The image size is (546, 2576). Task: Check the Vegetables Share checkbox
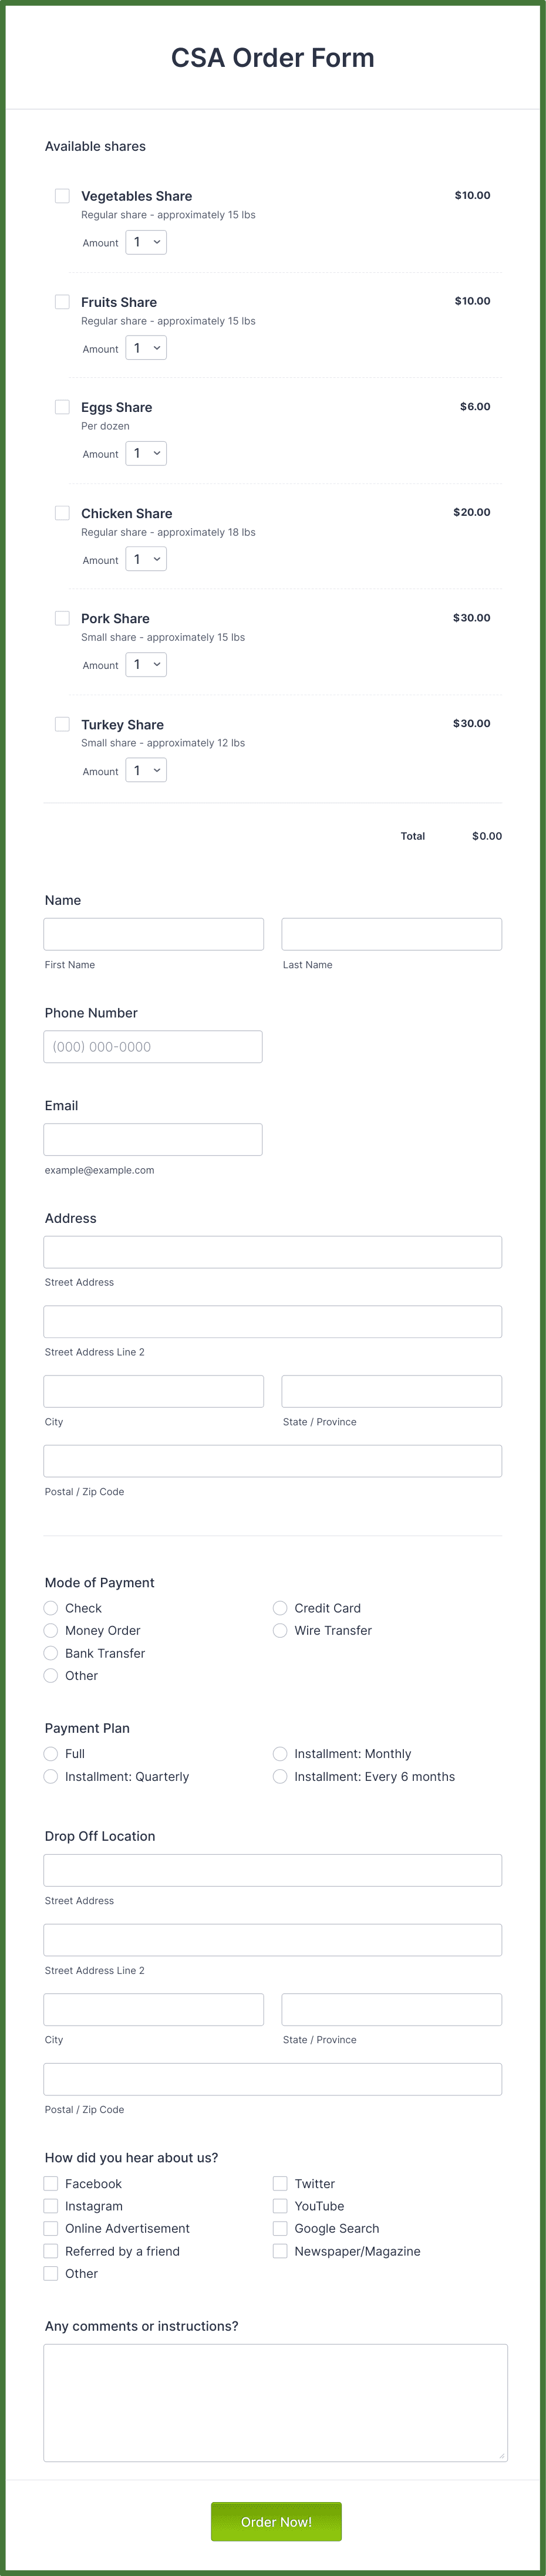click(61, 196)
